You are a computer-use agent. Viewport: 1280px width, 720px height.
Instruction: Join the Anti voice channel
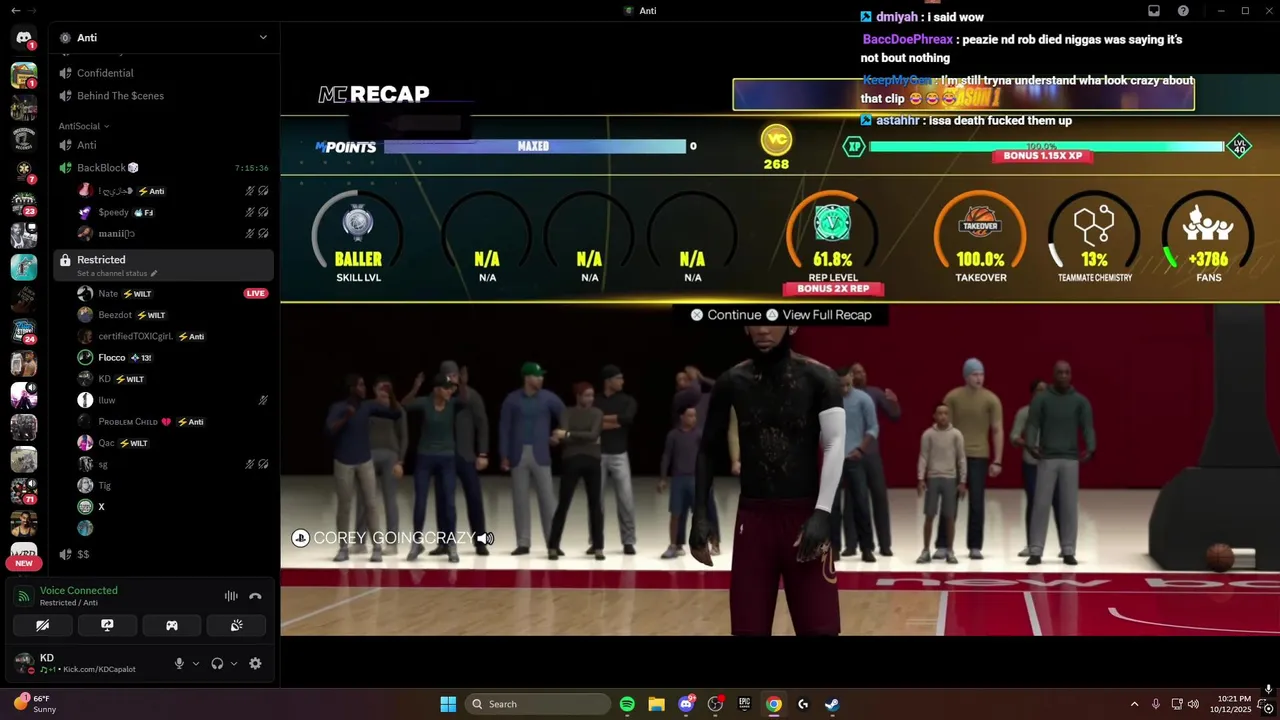(163, 145)
